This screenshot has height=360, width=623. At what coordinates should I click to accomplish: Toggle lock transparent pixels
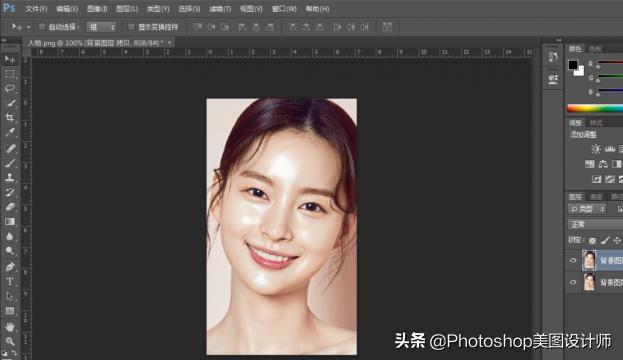point(592,240)
